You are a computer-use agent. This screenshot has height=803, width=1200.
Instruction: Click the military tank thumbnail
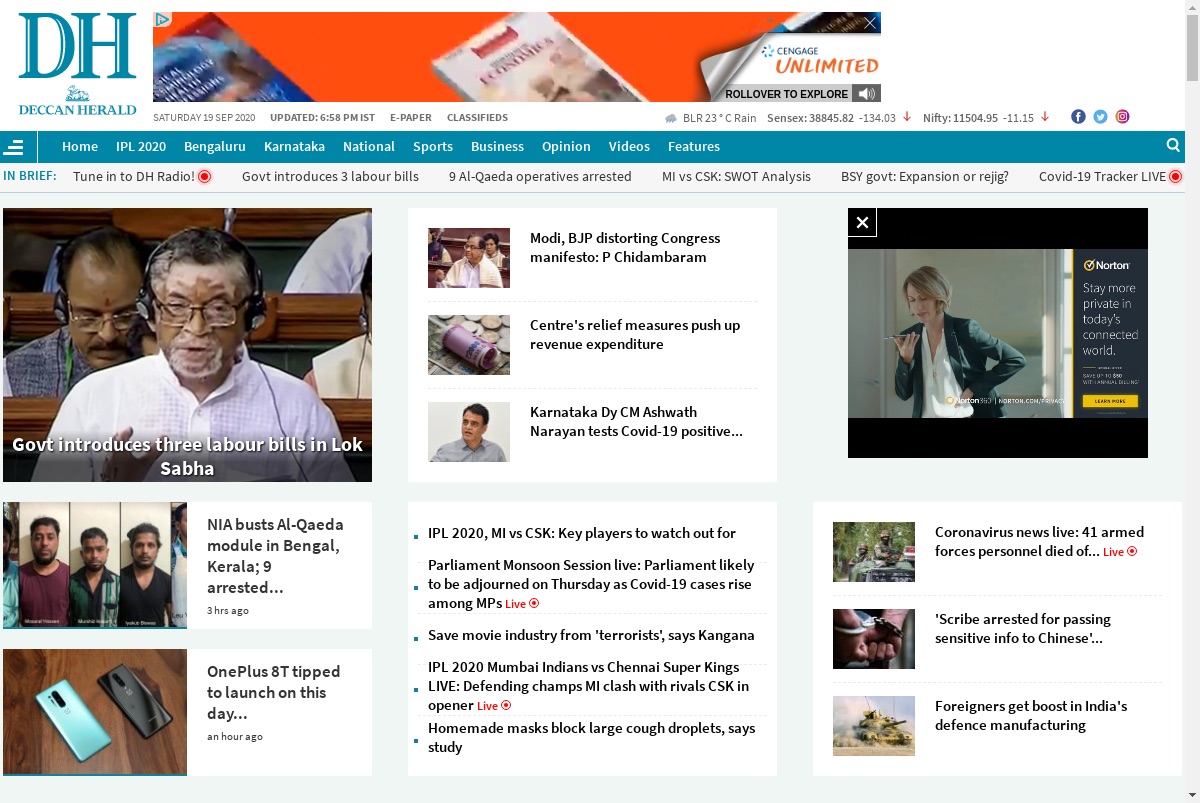coord(874,726)
